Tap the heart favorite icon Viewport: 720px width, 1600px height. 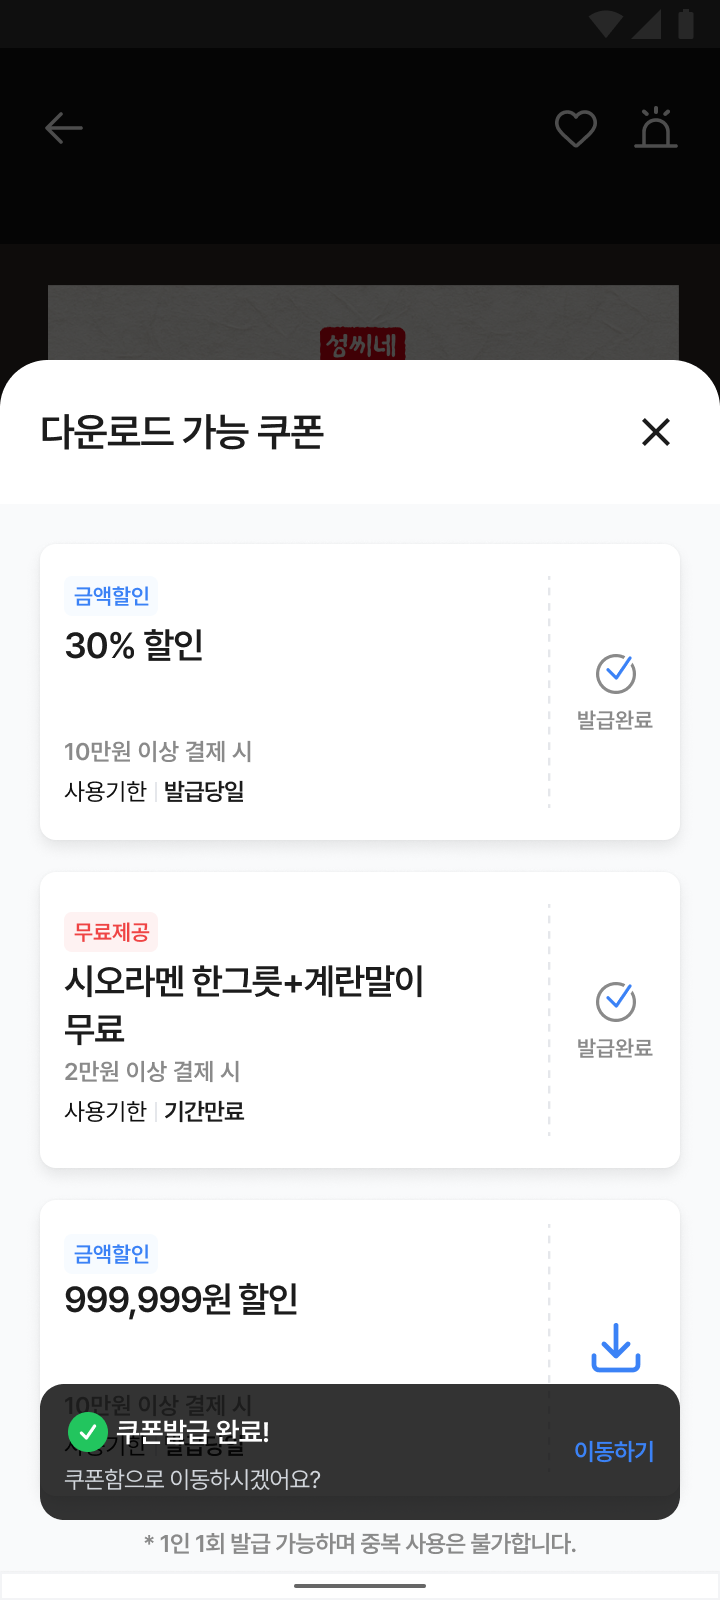[576, 129]
